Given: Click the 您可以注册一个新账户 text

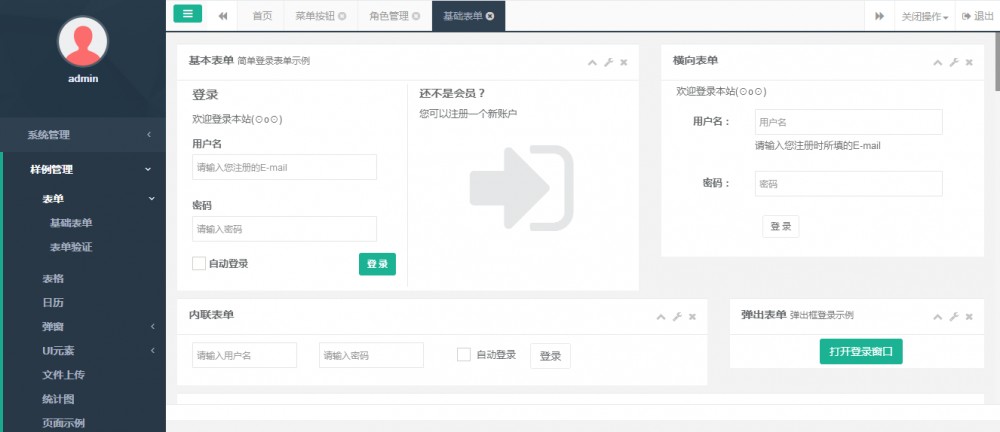Looking at the screenshot, I should [468, 114].
